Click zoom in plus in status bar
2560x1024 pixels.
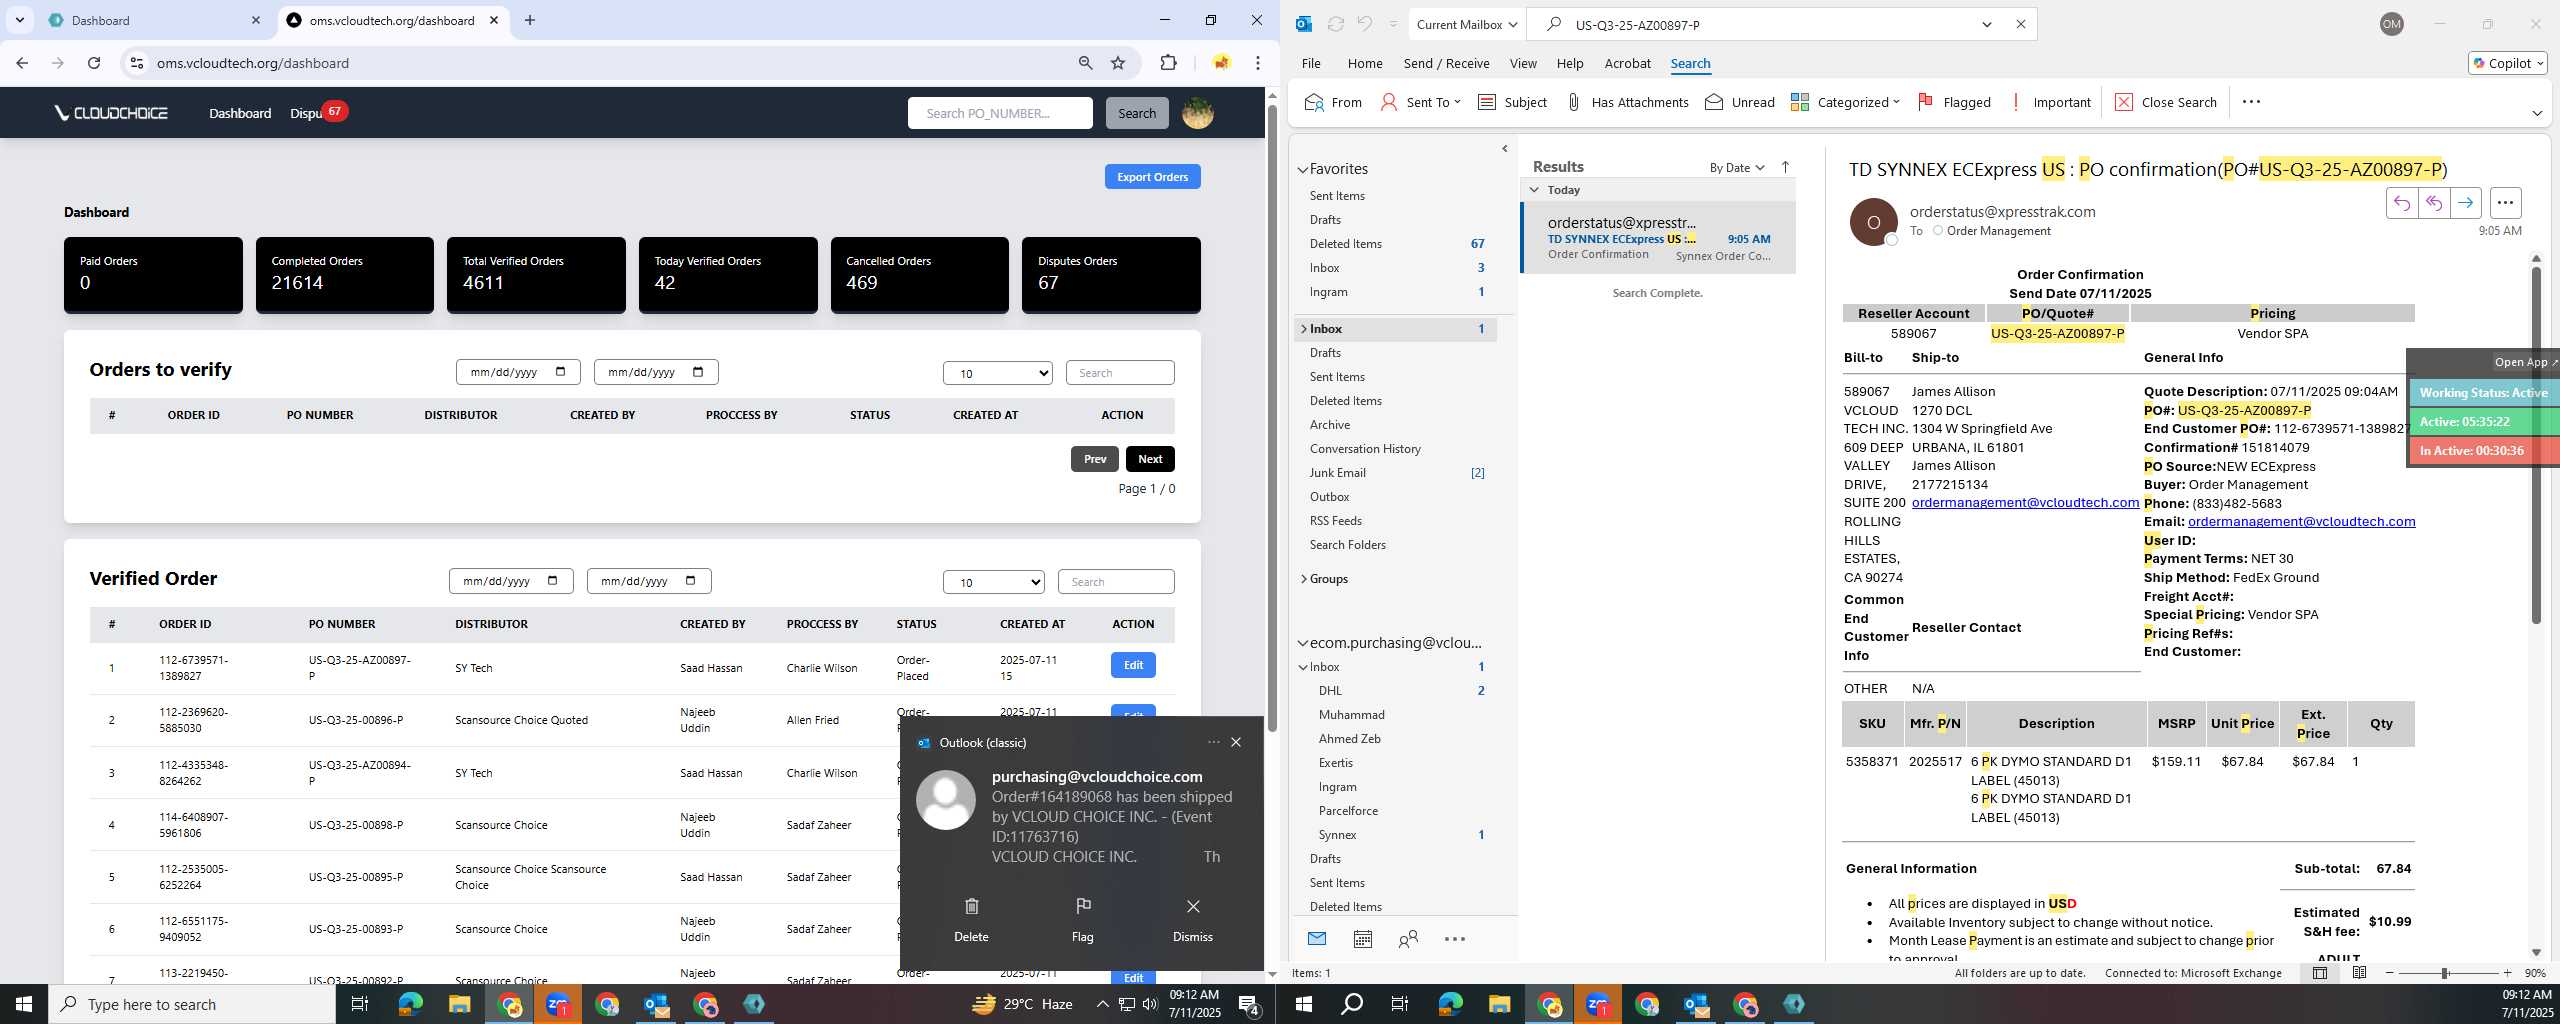coord(2507,973)
